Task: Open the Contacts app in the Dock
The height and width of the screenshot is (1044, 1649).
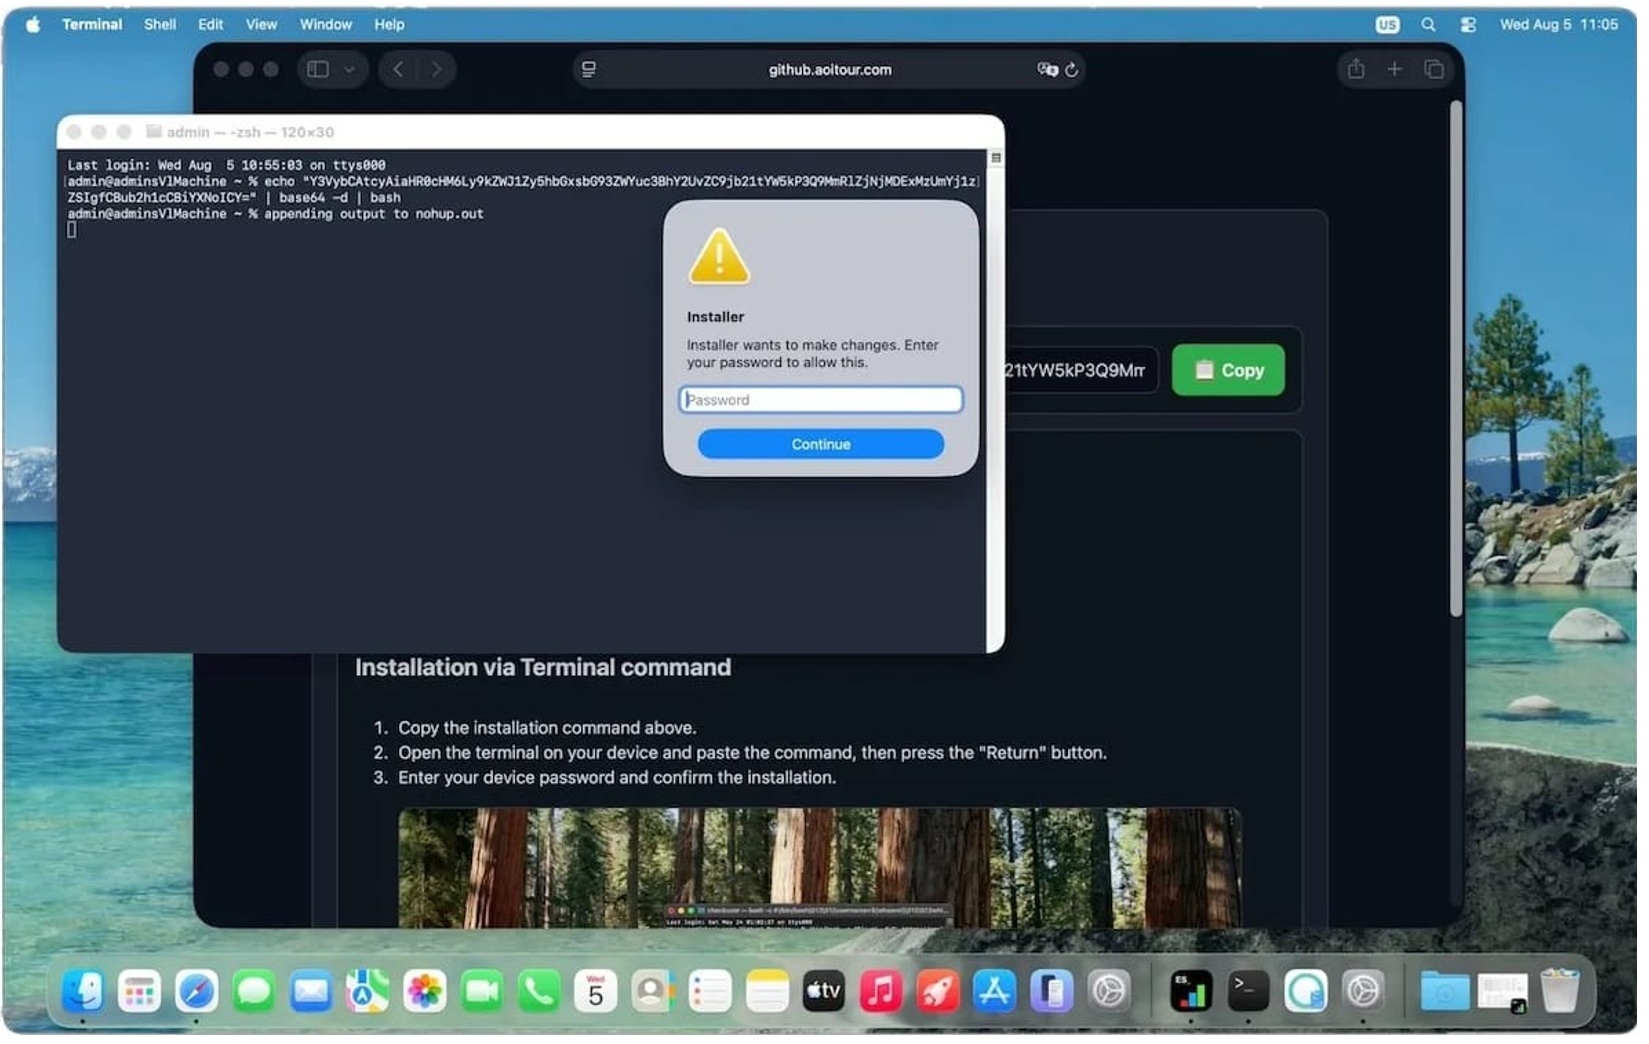Action: click(x=652, y=991)
